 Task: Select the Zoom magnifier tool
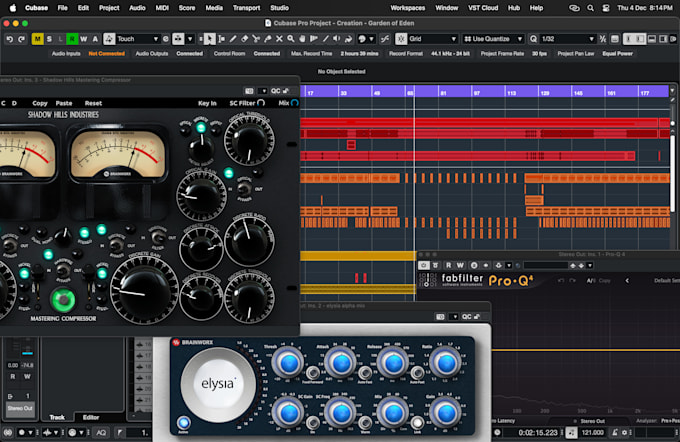[x=291, y=39]
